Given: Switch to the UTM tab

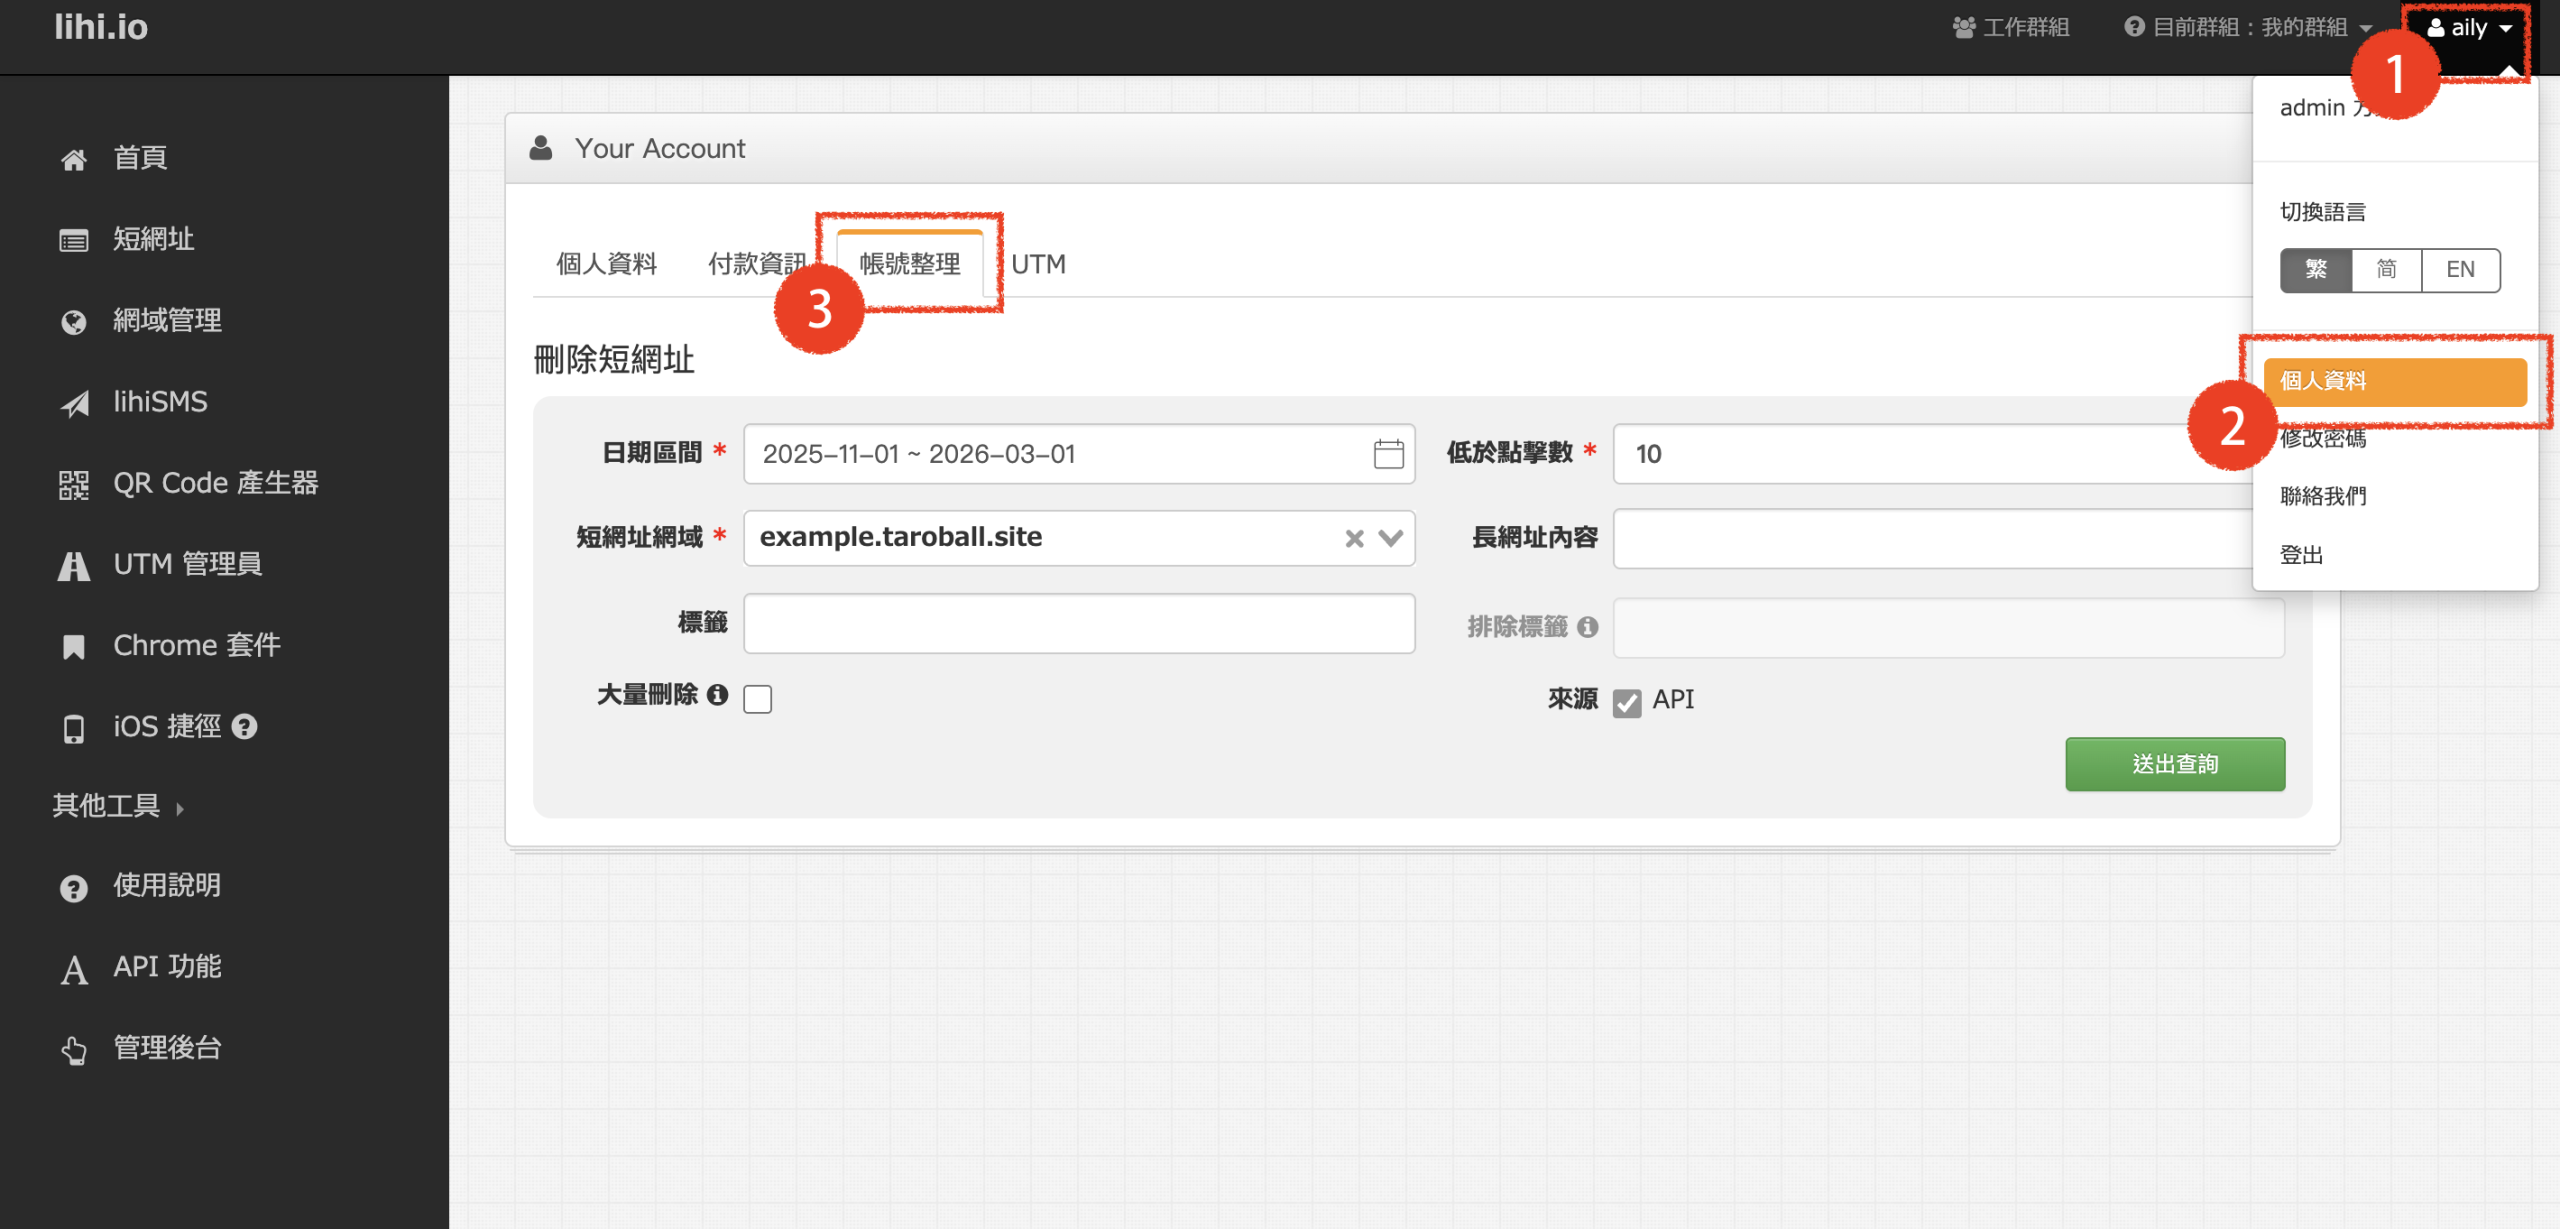Looking at the screenshot, I should tap(1038, 264).
